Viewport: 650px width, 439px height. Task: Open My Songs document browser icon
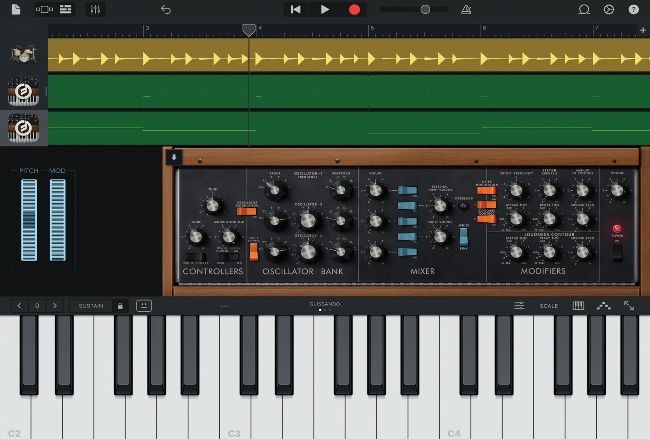16,9
